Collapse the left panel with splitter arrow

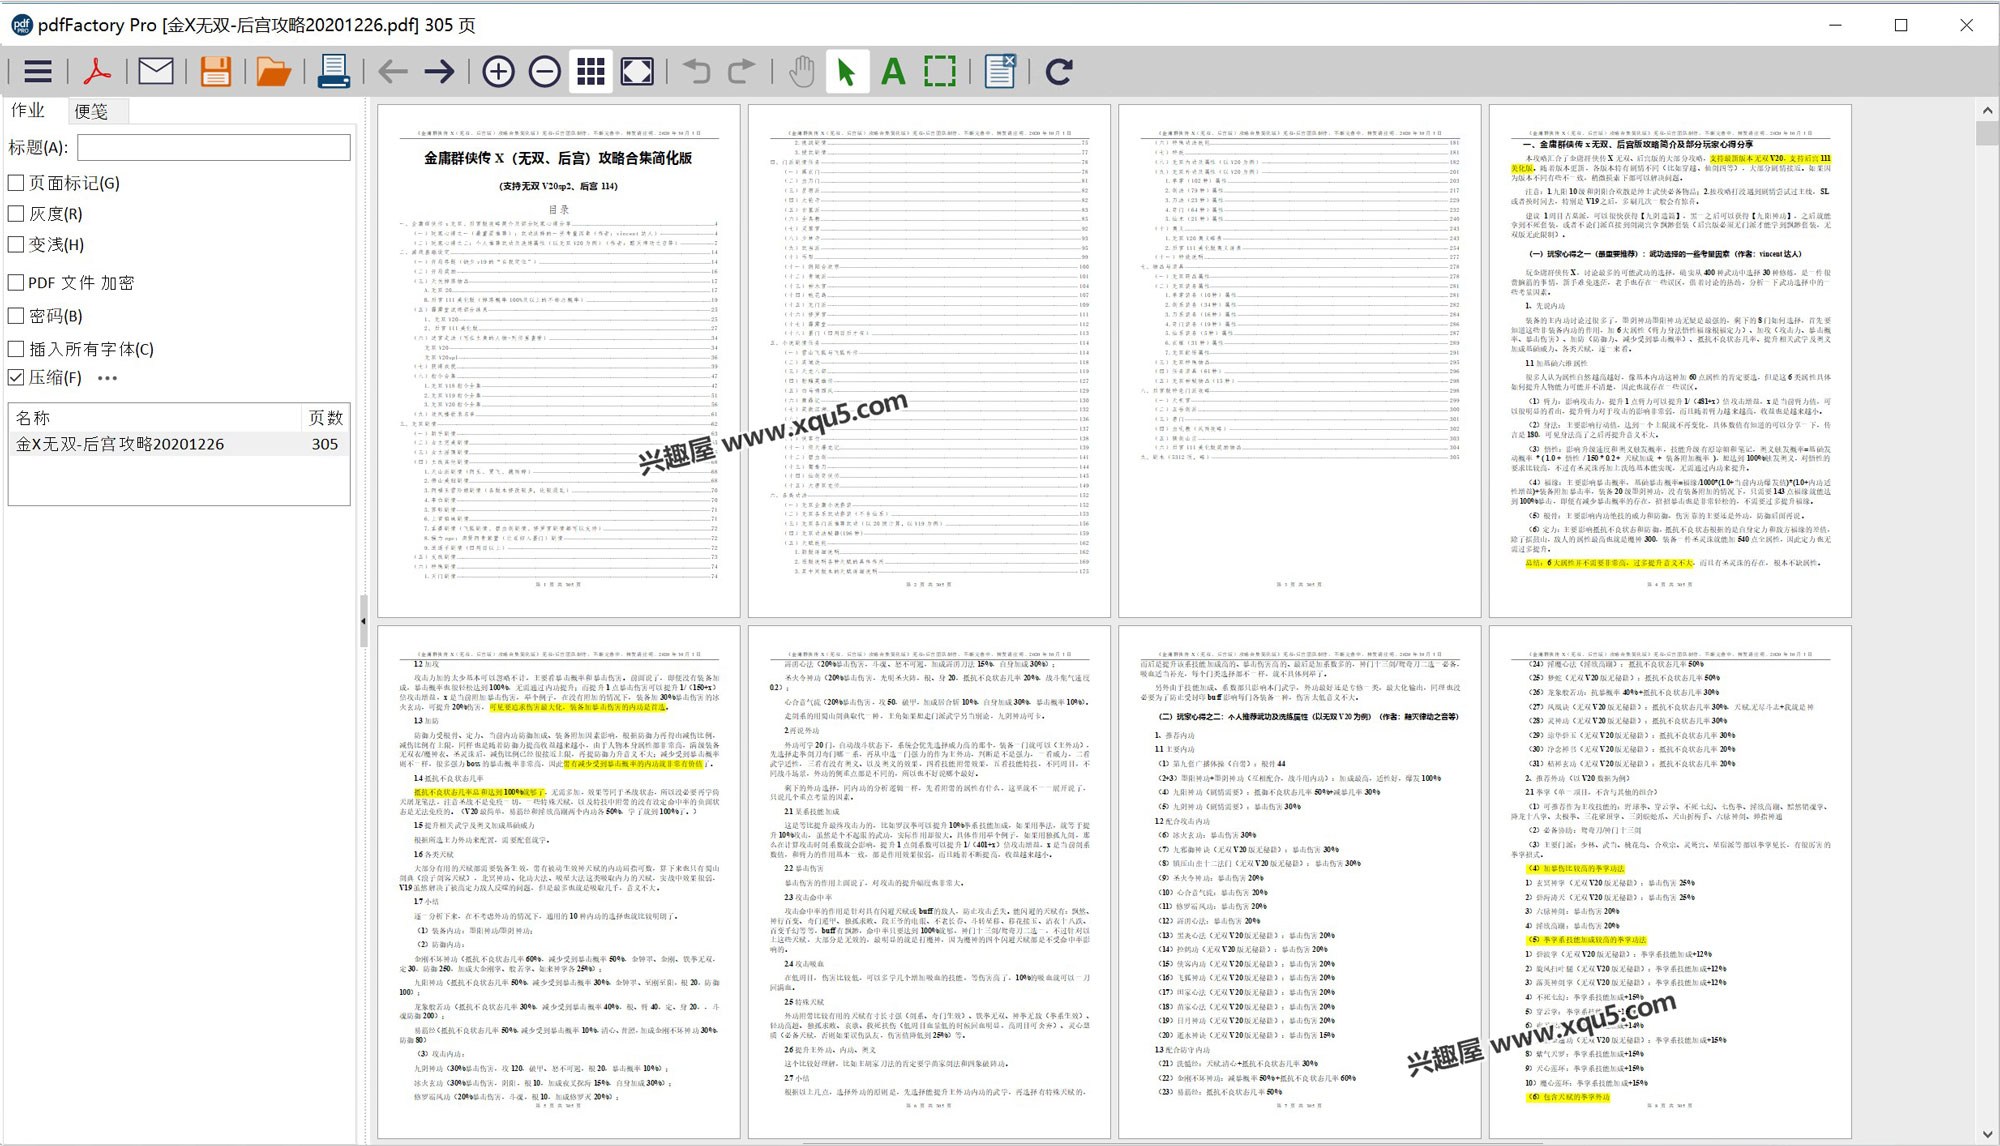click(x=363, y=621)
